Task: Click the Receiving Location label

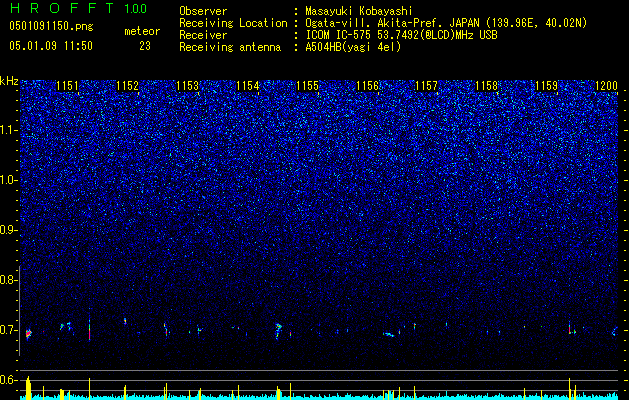Action: [x=233, y=23]
